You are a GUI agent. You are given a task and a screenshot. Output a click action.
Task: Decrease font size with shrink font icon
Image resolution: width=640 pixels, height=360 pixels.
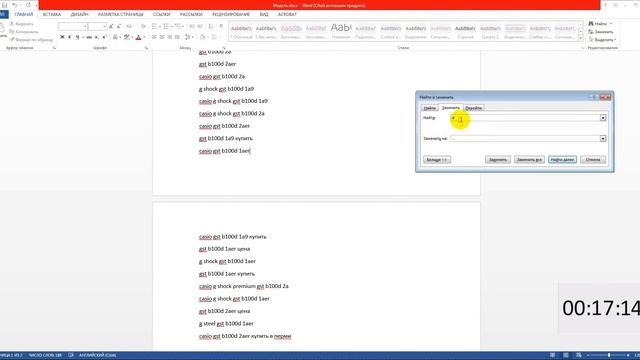coord(119,27)
